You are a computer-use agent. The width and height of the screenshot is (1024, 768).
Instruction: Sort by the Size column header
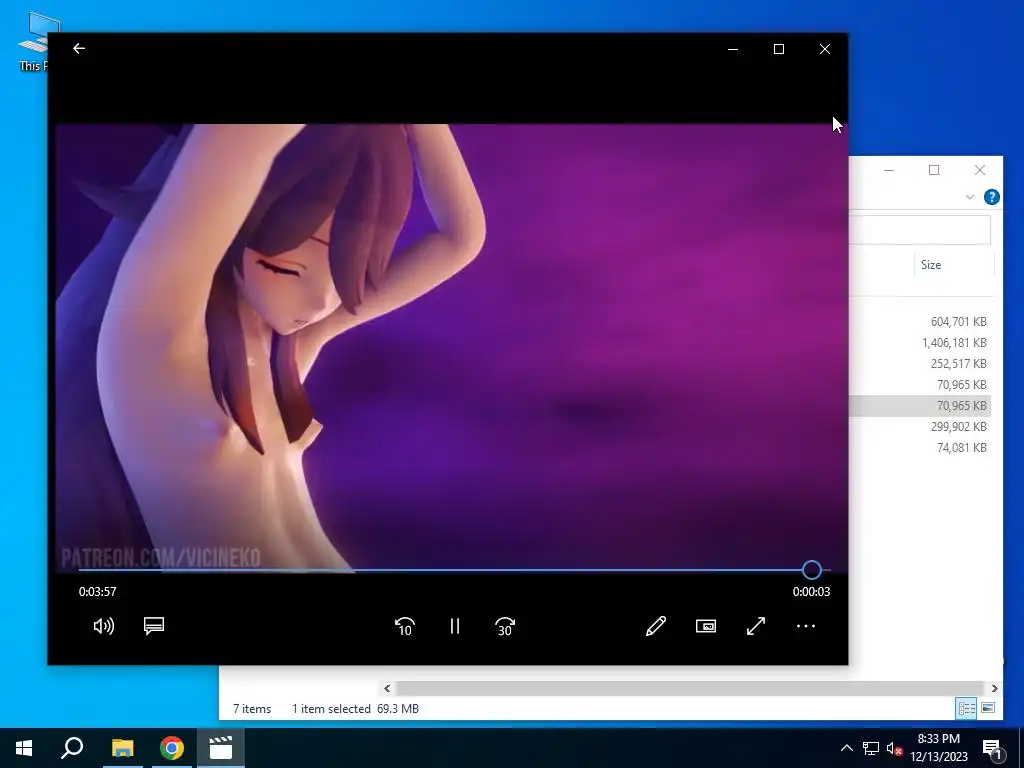point(931,264)
